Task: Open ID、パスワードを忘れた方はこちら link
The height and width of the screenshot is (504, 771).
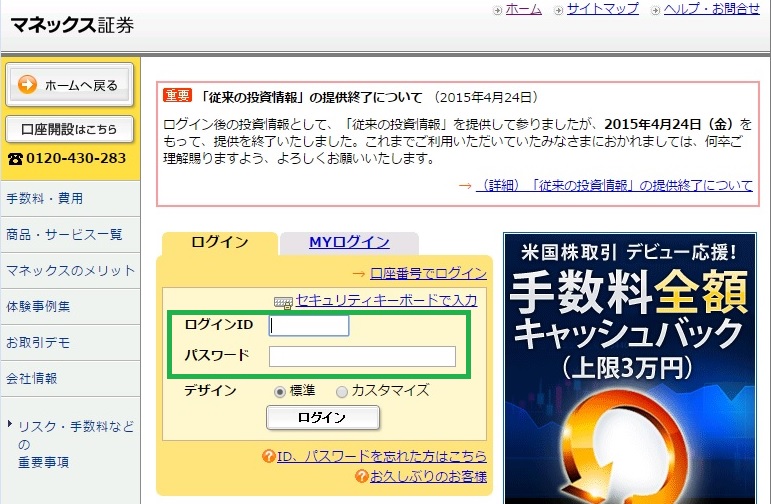Action: 382,456
